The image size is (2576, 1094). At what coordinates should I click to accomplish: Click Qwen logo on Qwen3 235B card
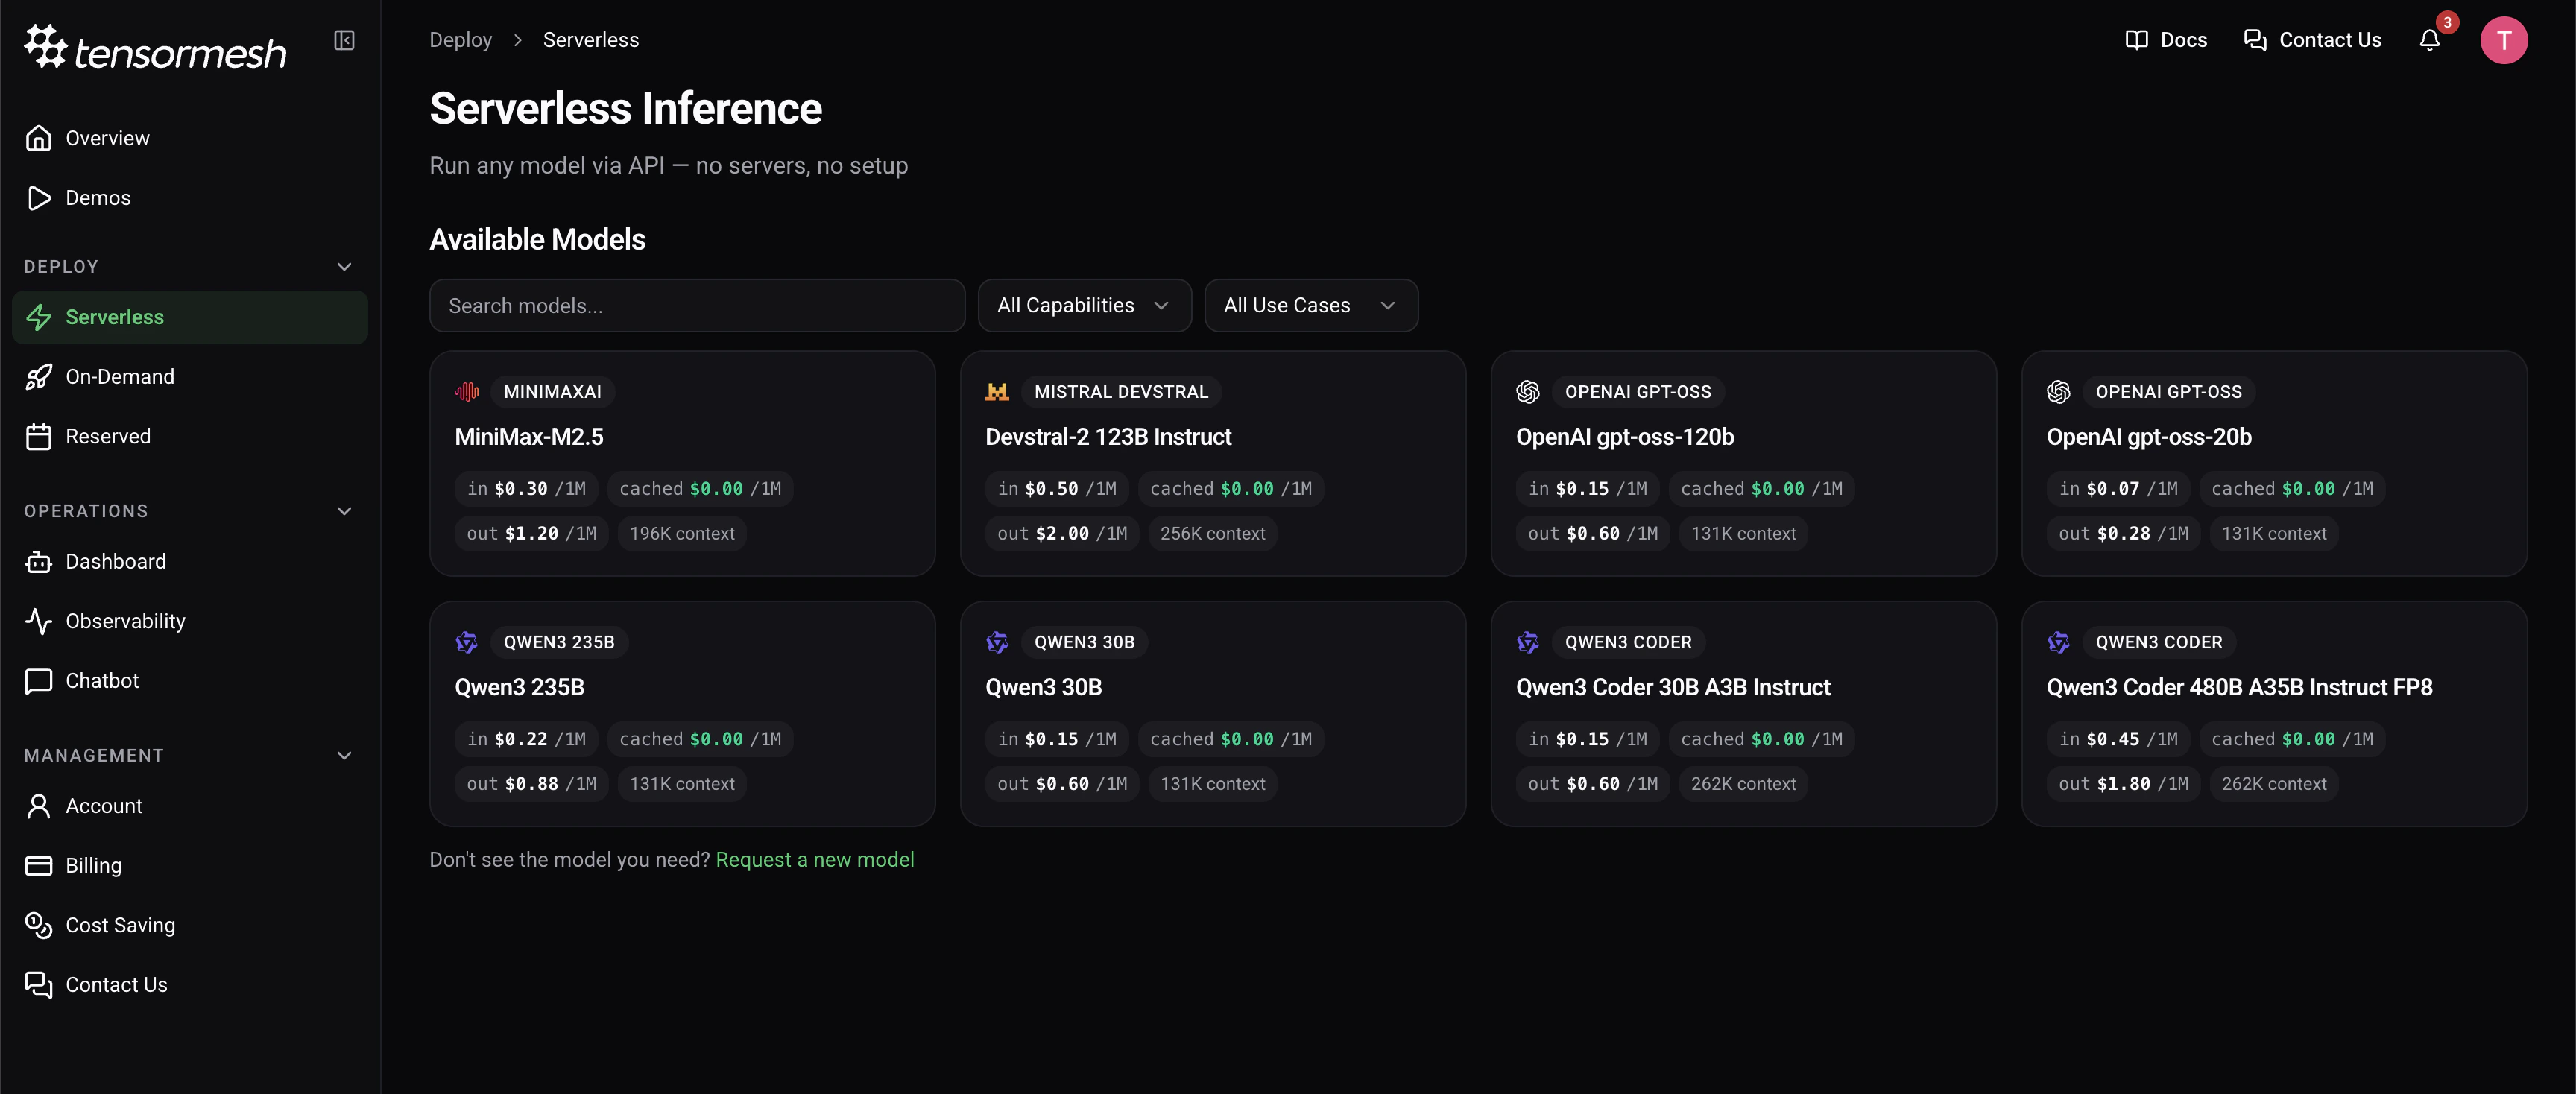tap(467, 642)
